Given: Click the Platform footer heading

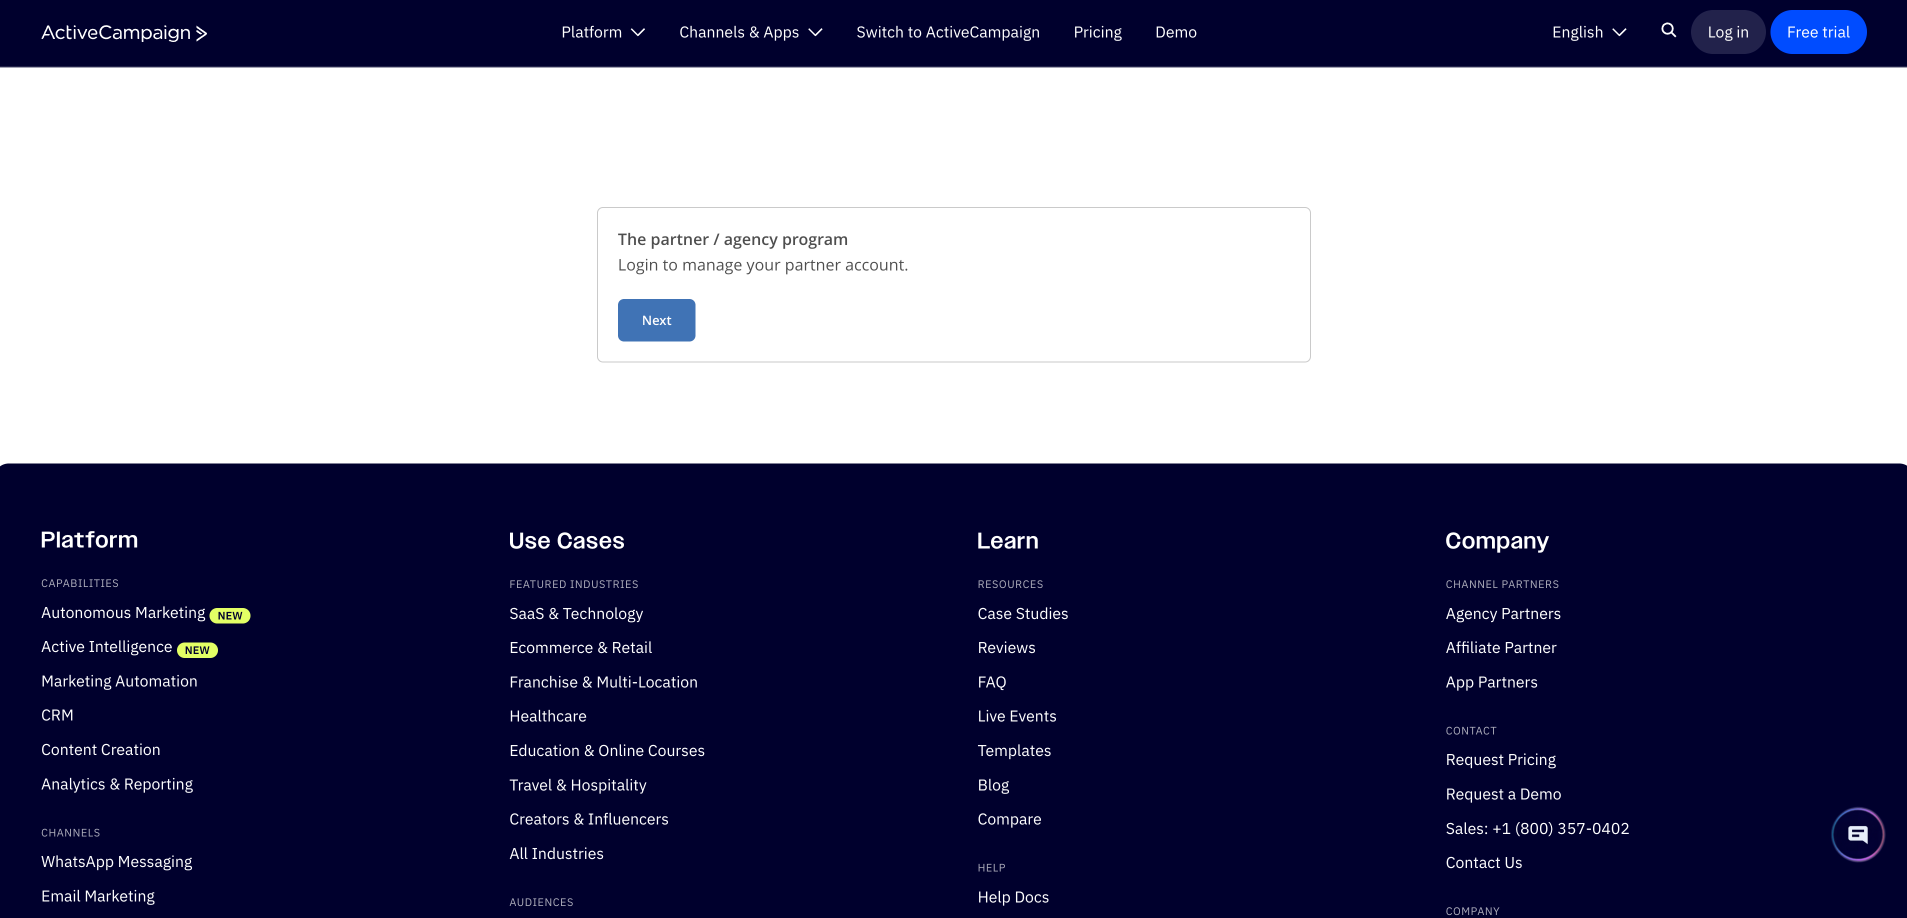Looking at the screenshot, I should 89,540.
